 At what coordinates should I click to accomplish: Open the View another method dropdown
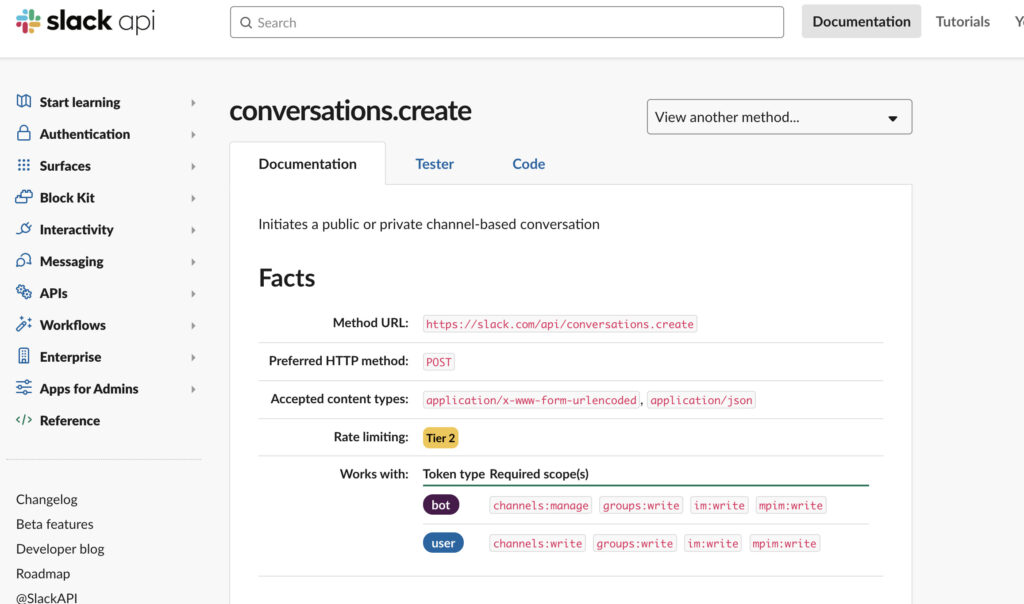click(x=779, y=117)
